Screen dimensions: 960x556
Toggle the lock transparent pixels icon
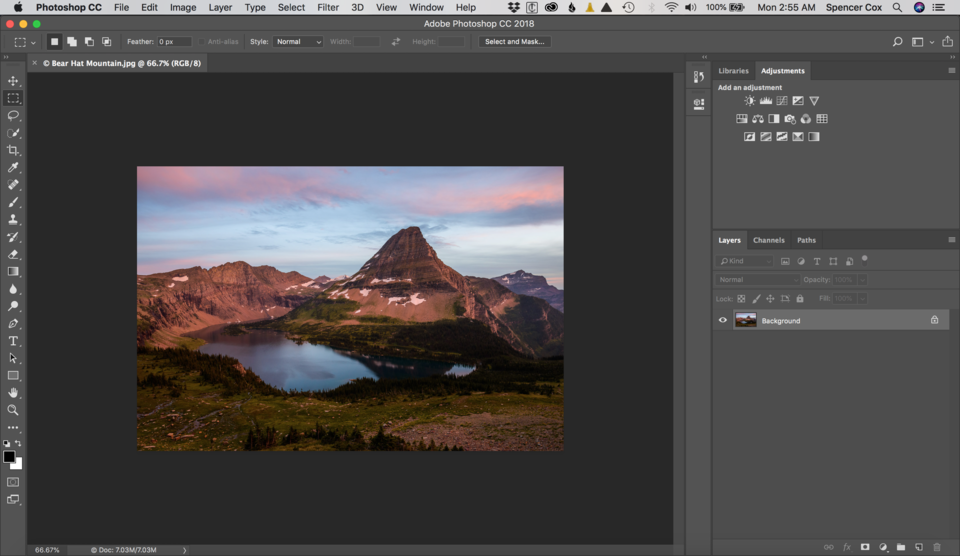[741, 299]
